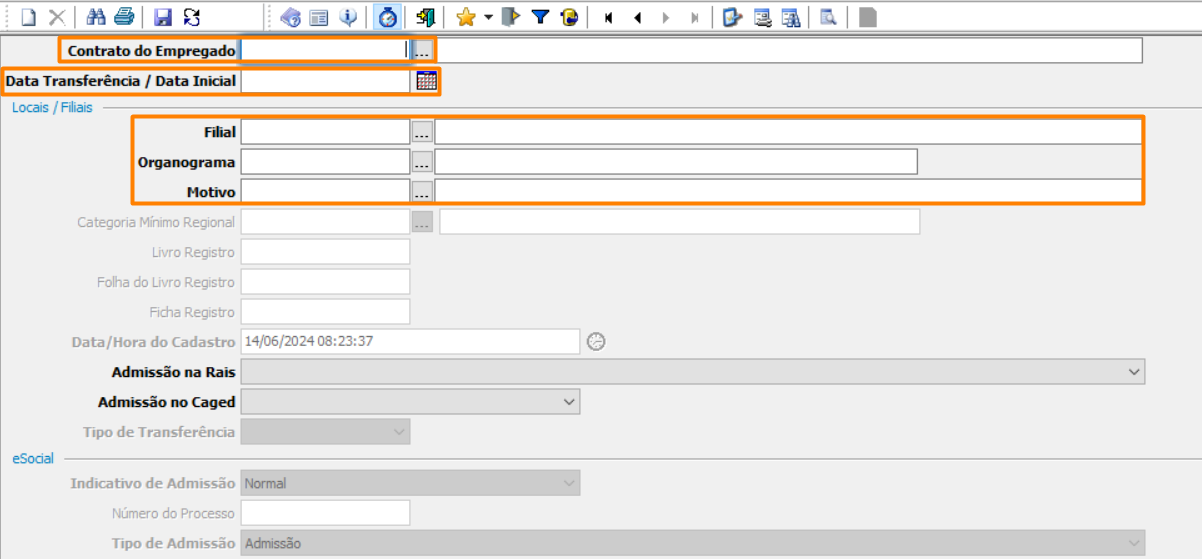Screen dimensions: 1202x559
Task: Click the door with arrow icon beside favorites
Action: [511, 17]
